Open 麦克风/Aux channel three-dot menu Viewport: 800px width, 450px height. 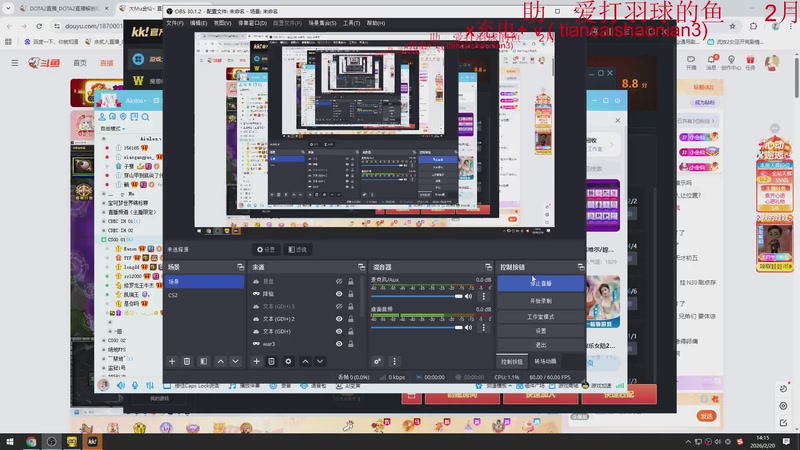point(484,296)
